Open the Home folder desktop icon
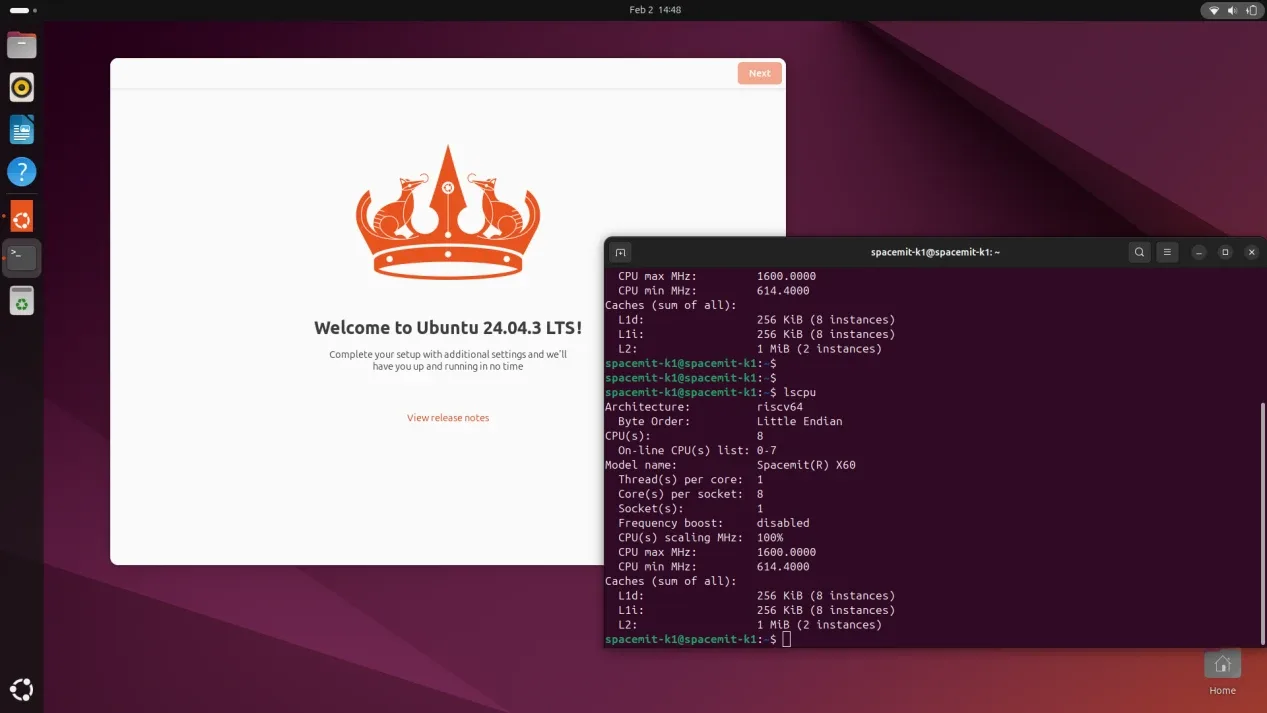The image size is (1267, 713). pyautogui.click(x=1222, y=665)
